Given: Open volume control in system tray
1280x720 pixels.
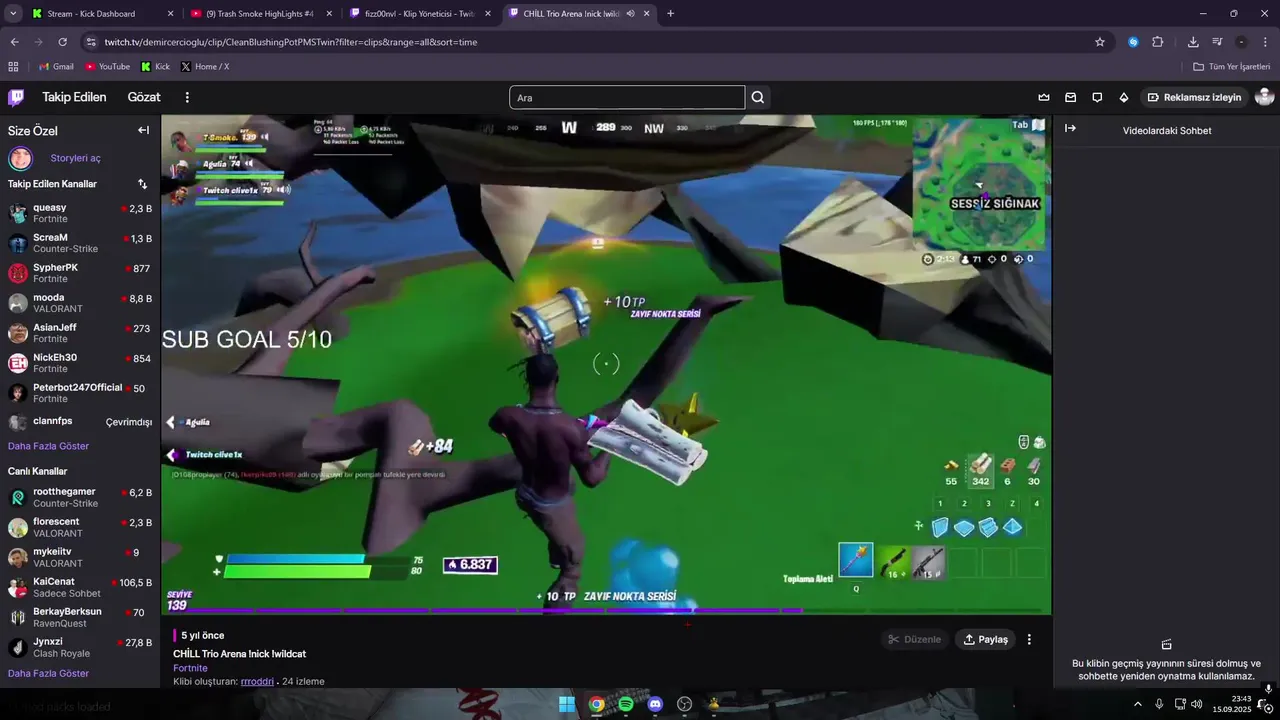Looking at the screenshot, I should [x=1197, y=704].
